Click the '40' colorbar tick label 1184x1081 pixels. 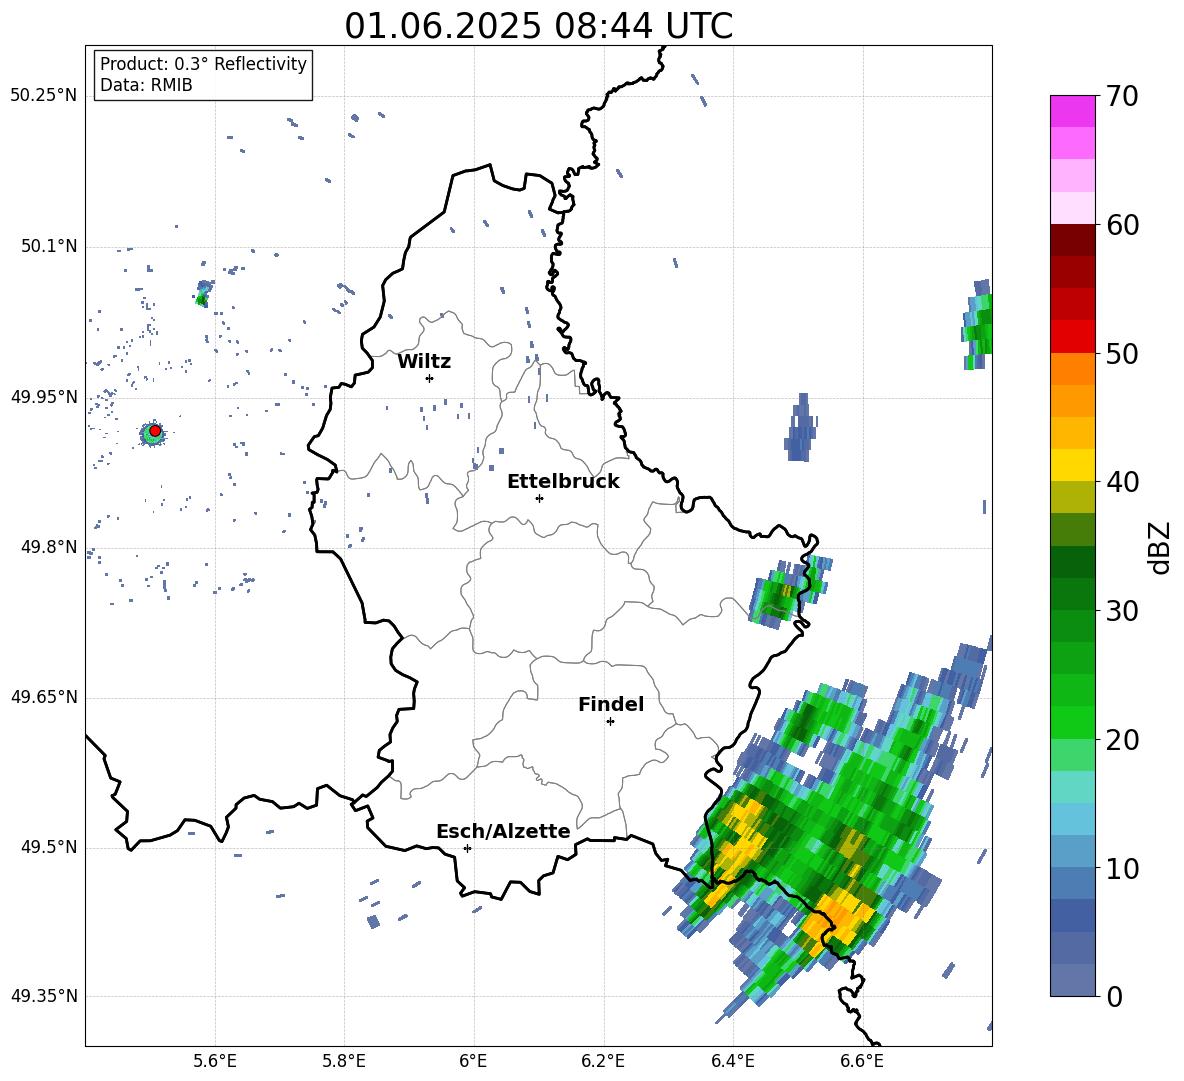click(x=1121, y=482)
